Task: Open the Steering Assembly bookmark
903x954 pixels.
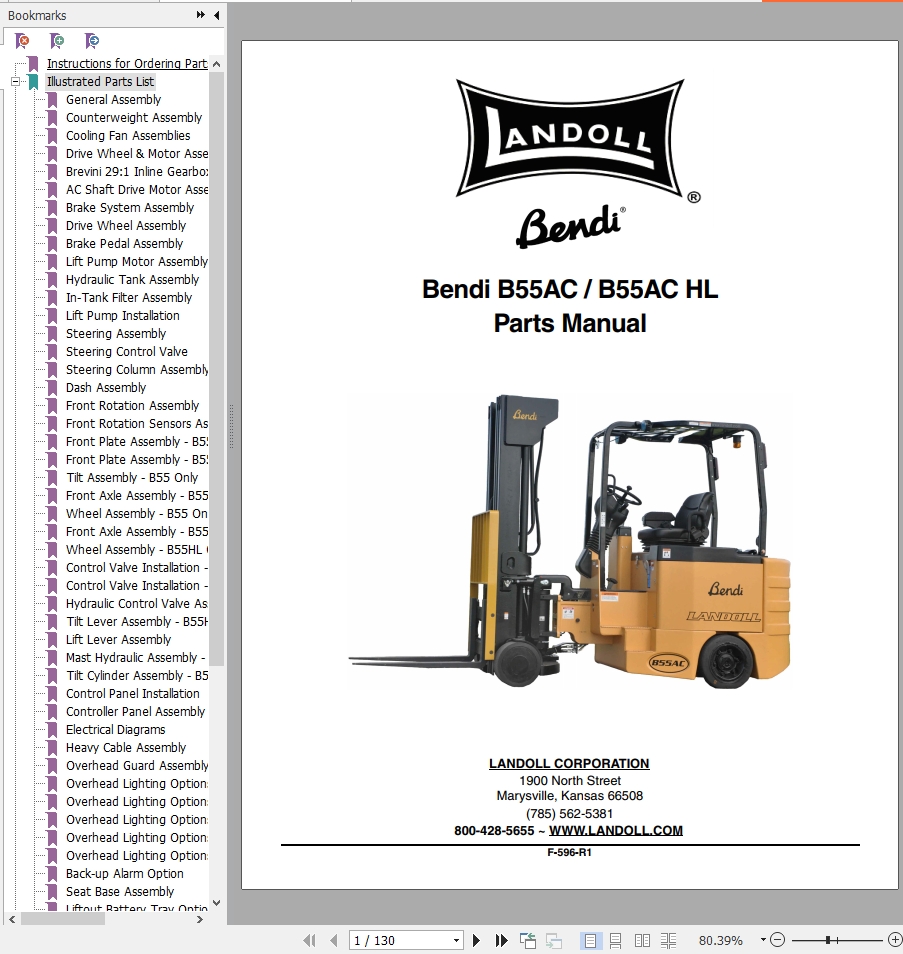Action: click(116, 333)
